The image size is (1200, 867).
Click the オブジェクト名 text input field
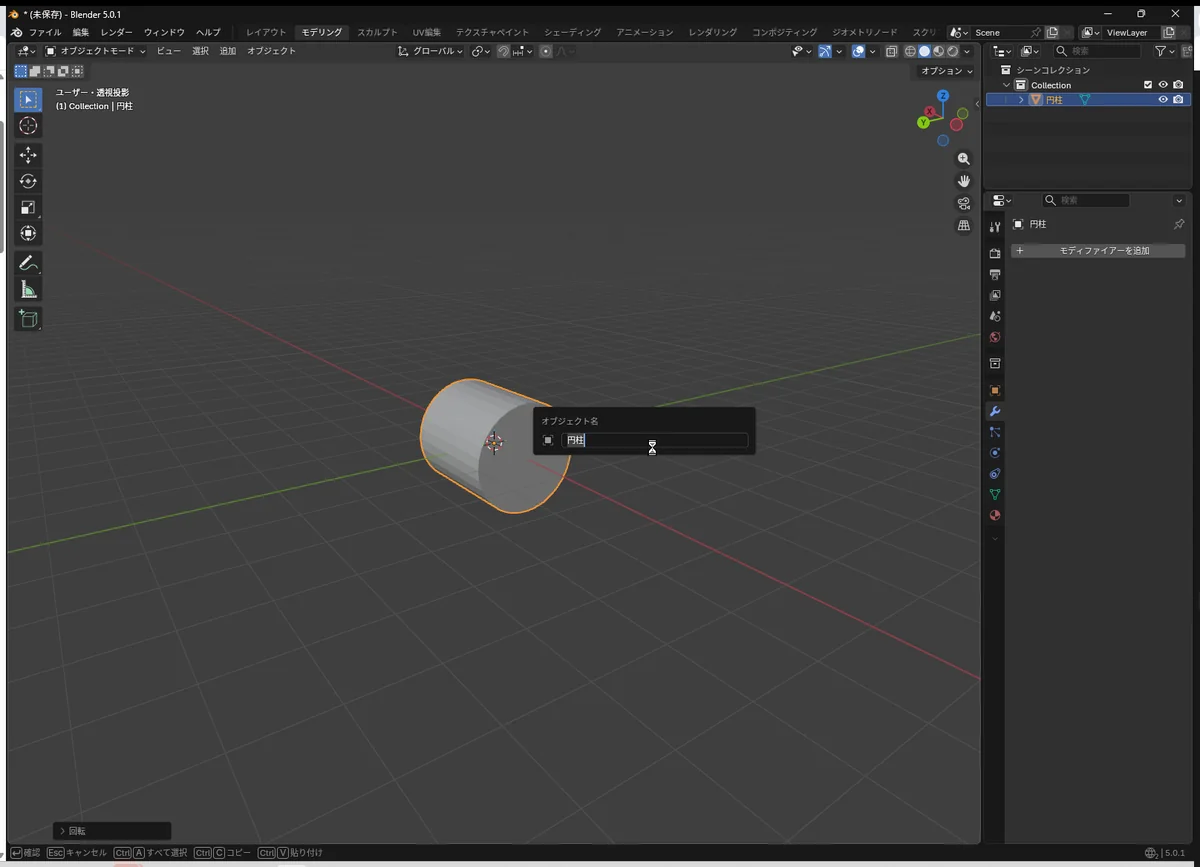pyautogui.click(x=655, y=440)
